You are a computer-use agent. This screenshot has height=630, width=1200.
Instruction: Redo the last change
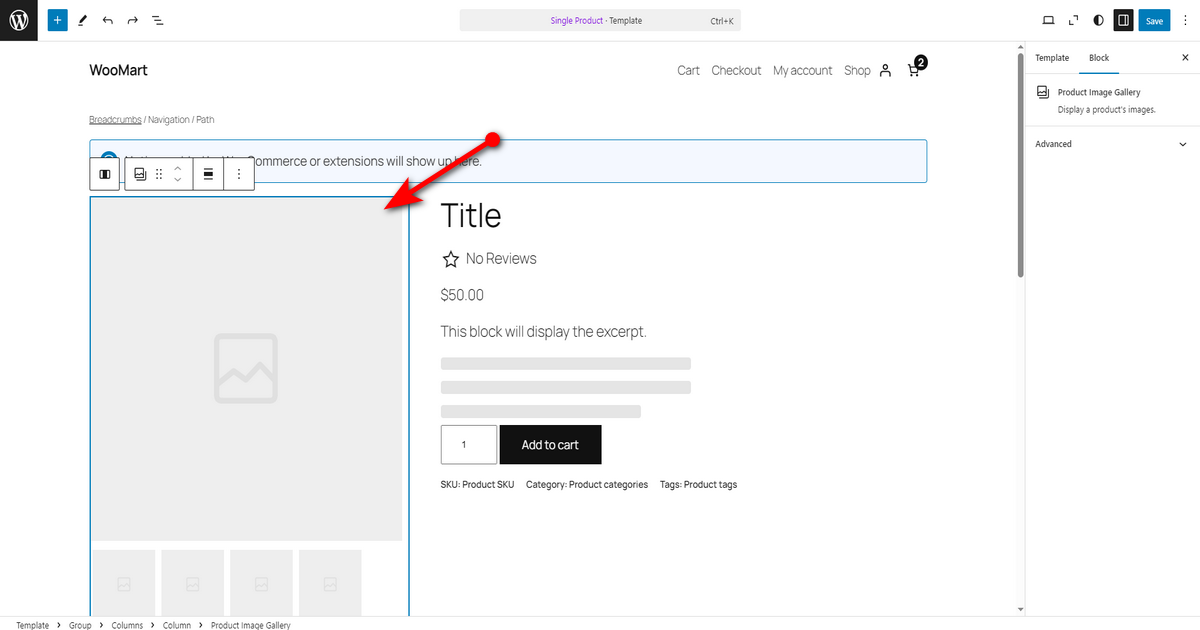coord(132,20)
